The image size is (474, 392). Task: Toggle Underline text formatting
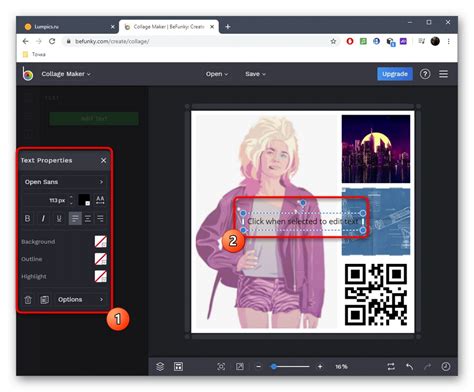[59, 219]
